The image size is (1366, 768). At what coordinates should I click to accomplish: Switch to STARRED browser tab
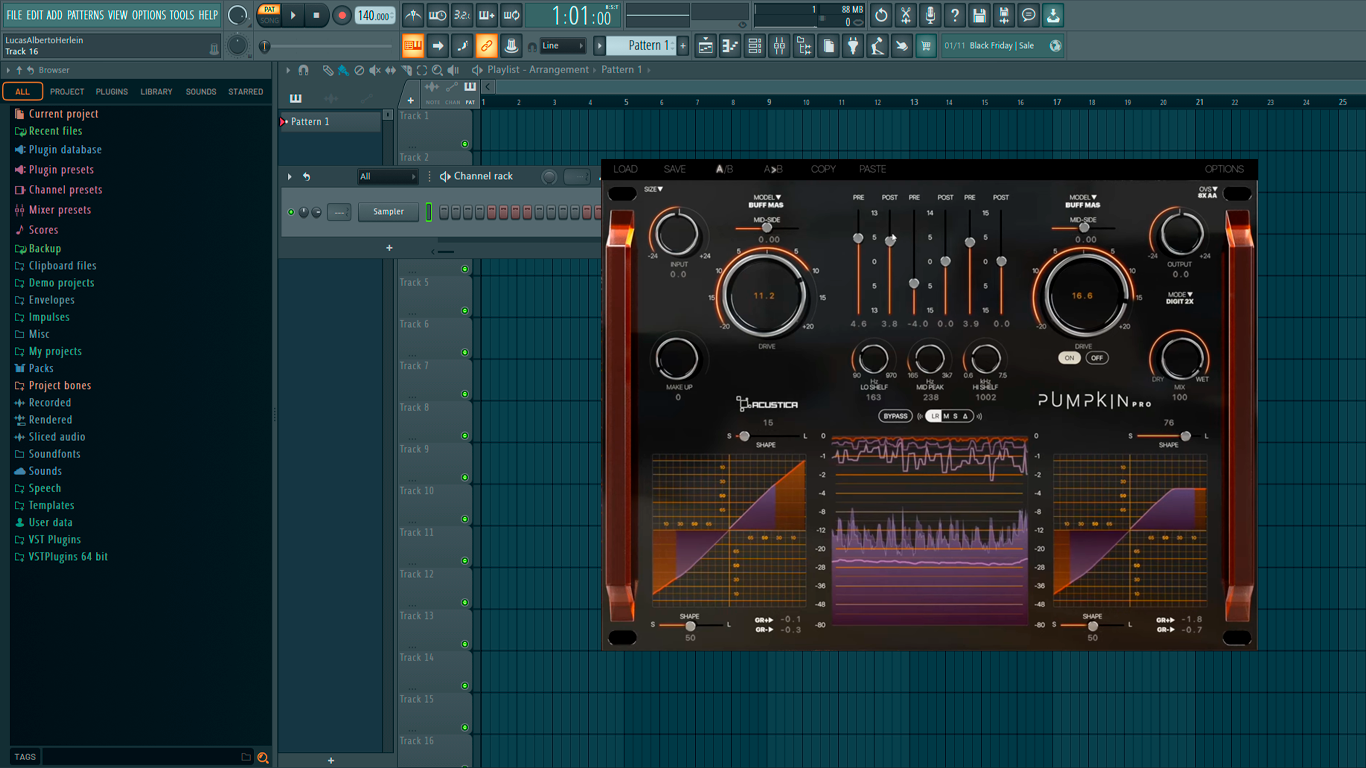pos(246,92)
